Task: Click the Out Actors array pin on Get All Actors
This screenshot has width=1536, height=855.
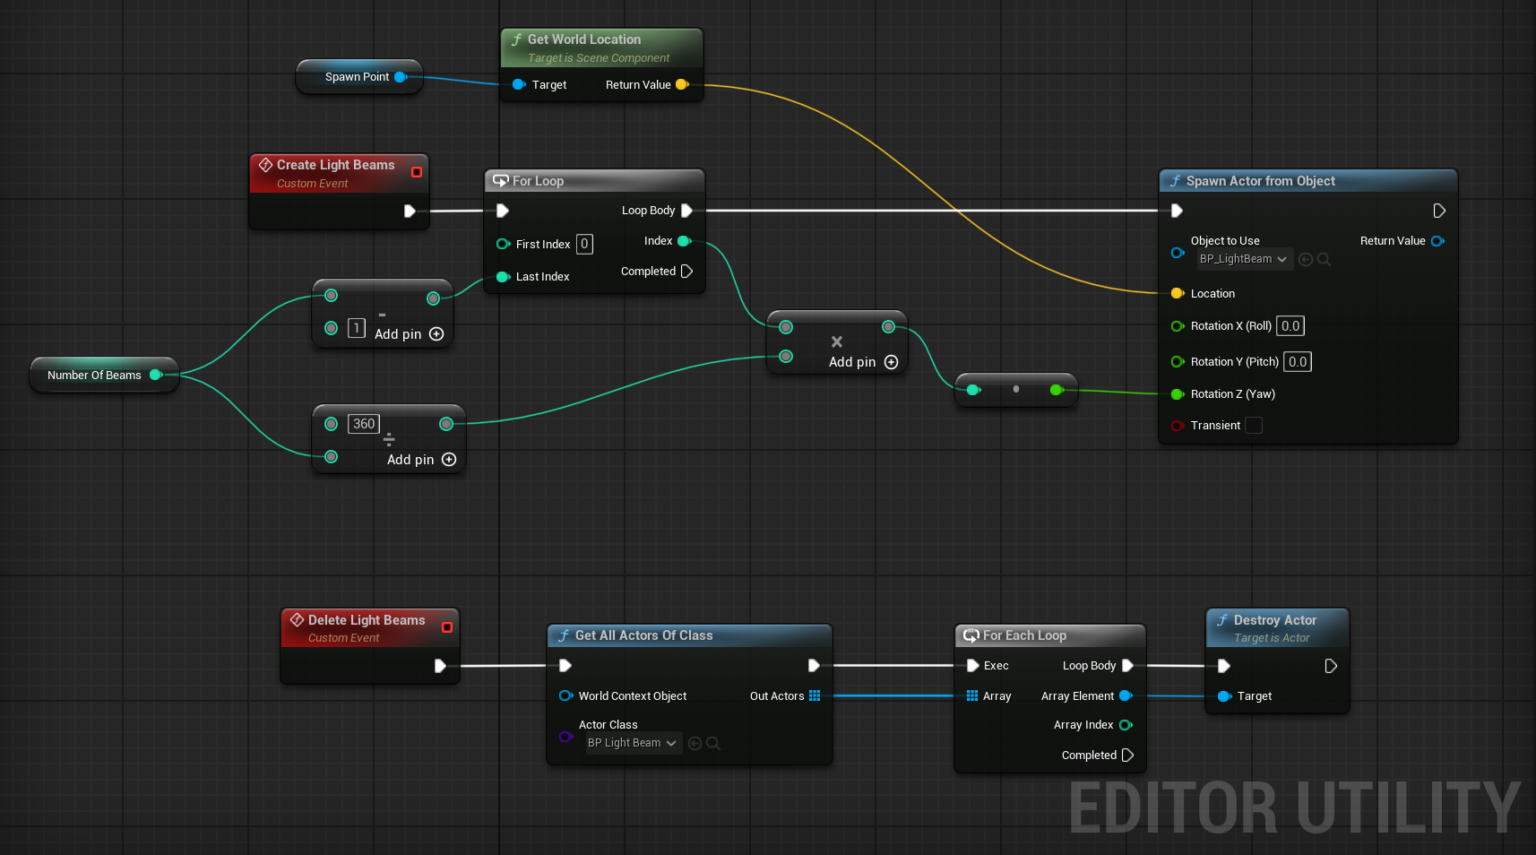Action: pyautogui.click(x=814, y=695)
